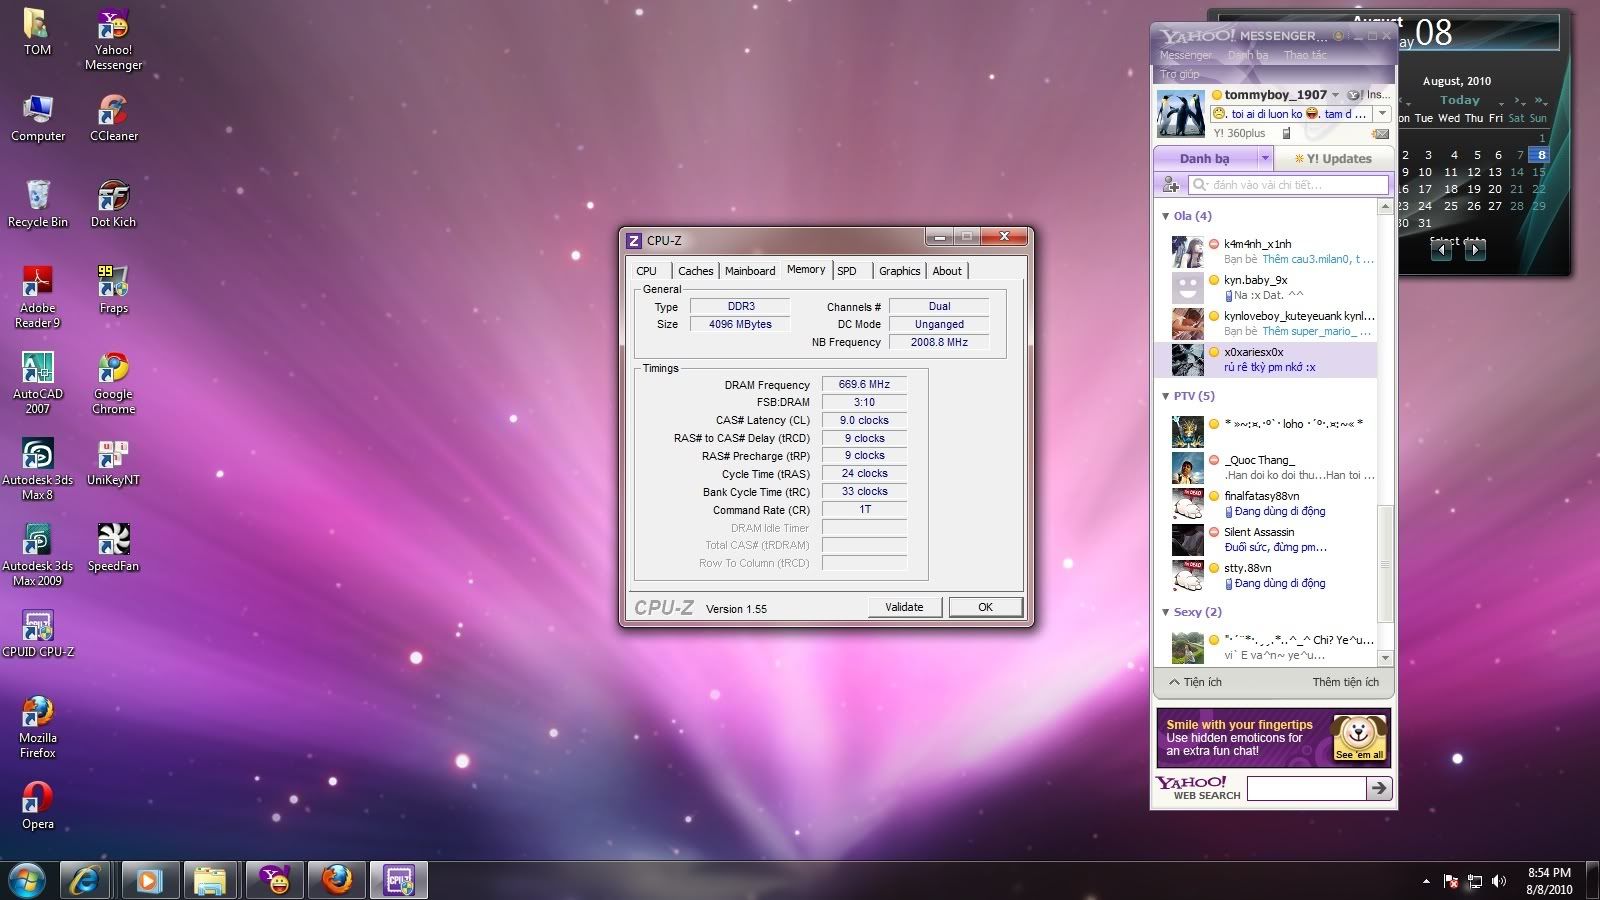Open Autodesk 3ds Max 2009 shortcut
The width and height of the screenshot is (1600, 900).
[x=37, y=555]
